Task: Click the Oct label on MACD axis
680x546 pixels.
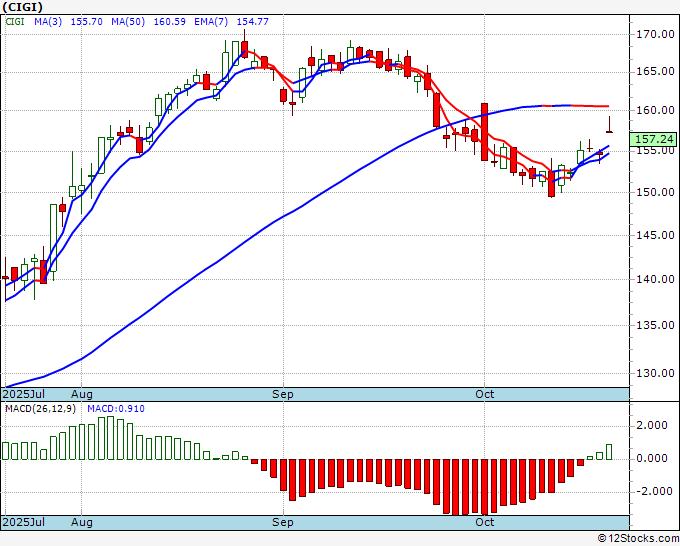Action: [484, 522]
